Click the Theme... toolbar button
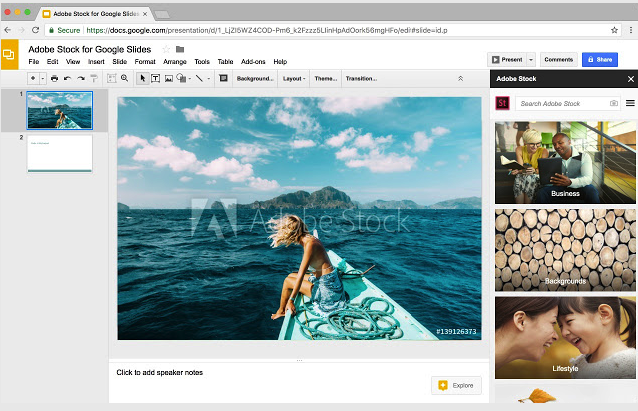The height and width of the screenshot is (411, 638). (326, 79)
